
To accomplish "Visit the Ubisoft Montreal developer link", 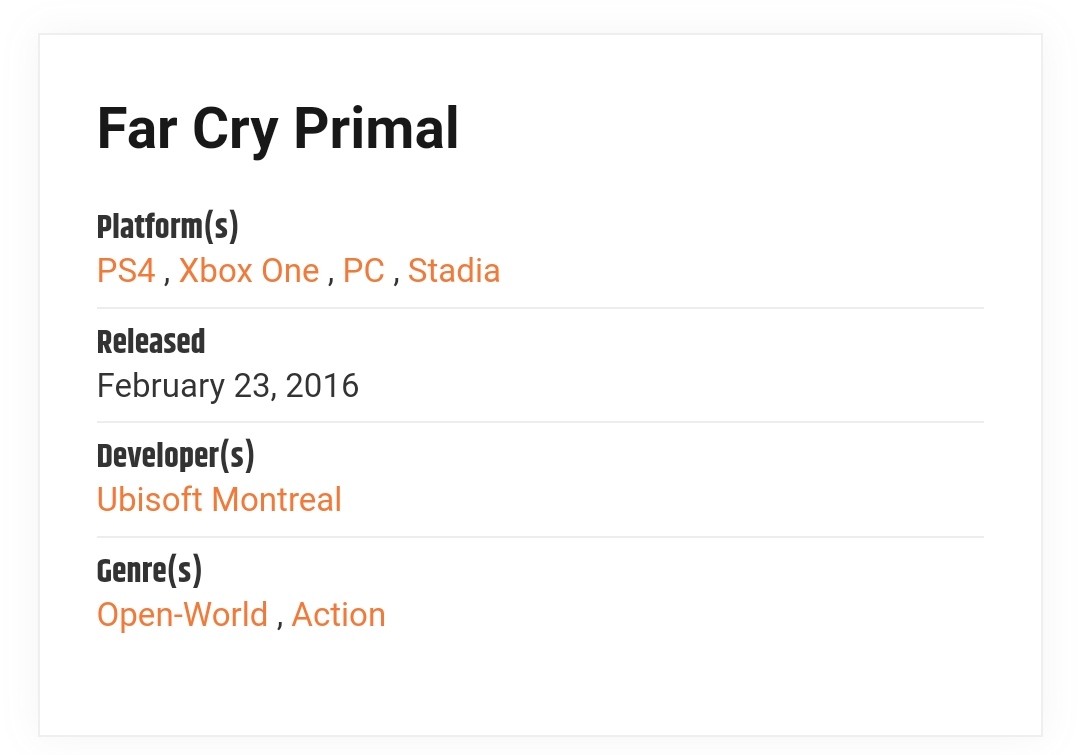I will pos(219,499).
